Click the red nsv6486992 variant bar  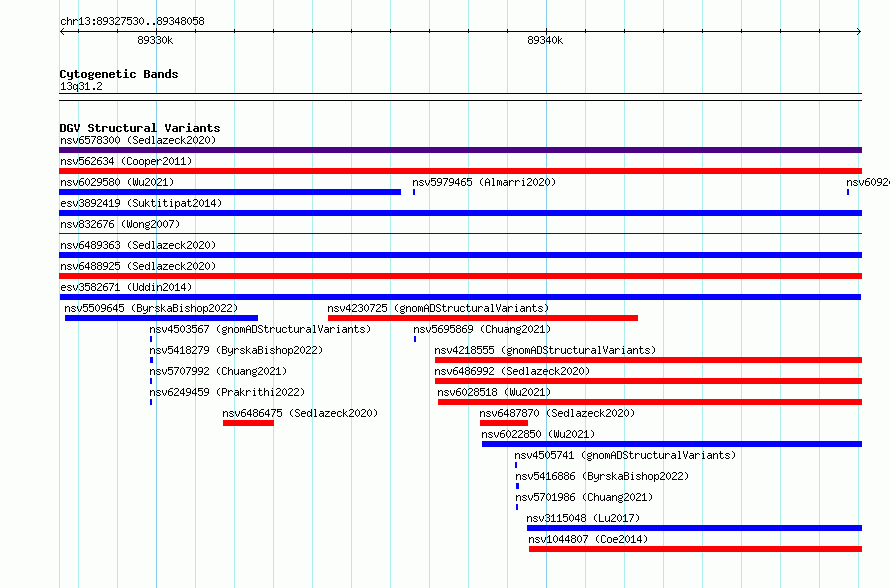coord(648,381)
